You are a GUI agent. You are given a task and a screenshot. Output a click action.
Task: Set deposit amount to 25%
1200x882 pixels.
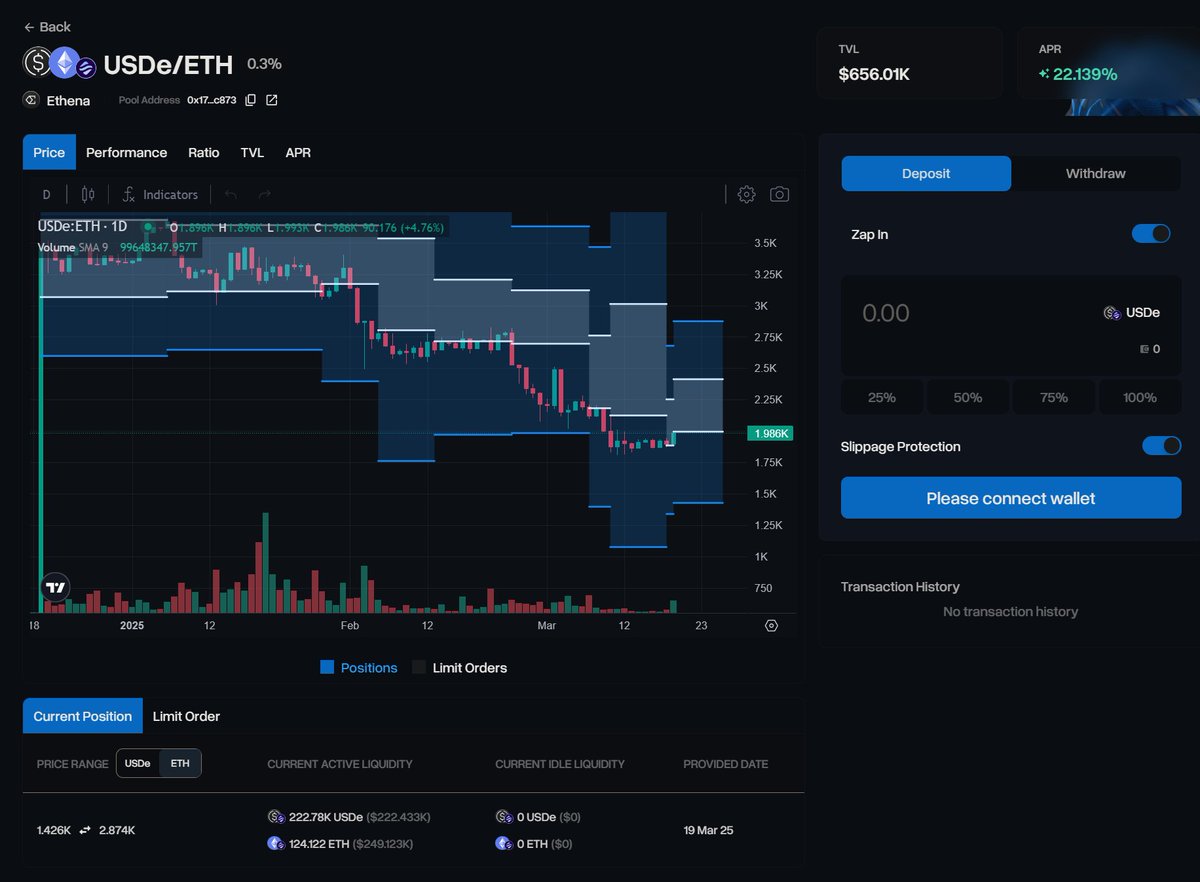point(882,397)
